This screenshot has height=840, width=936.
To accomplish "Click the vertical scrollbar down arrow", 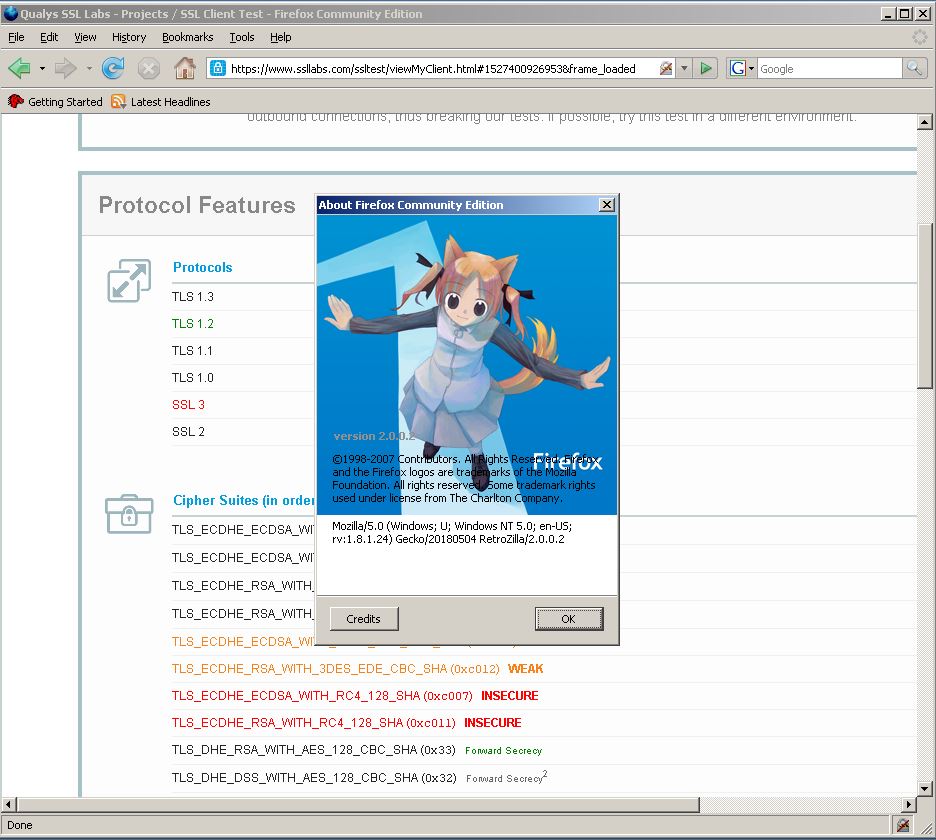I will click(925, 789).
